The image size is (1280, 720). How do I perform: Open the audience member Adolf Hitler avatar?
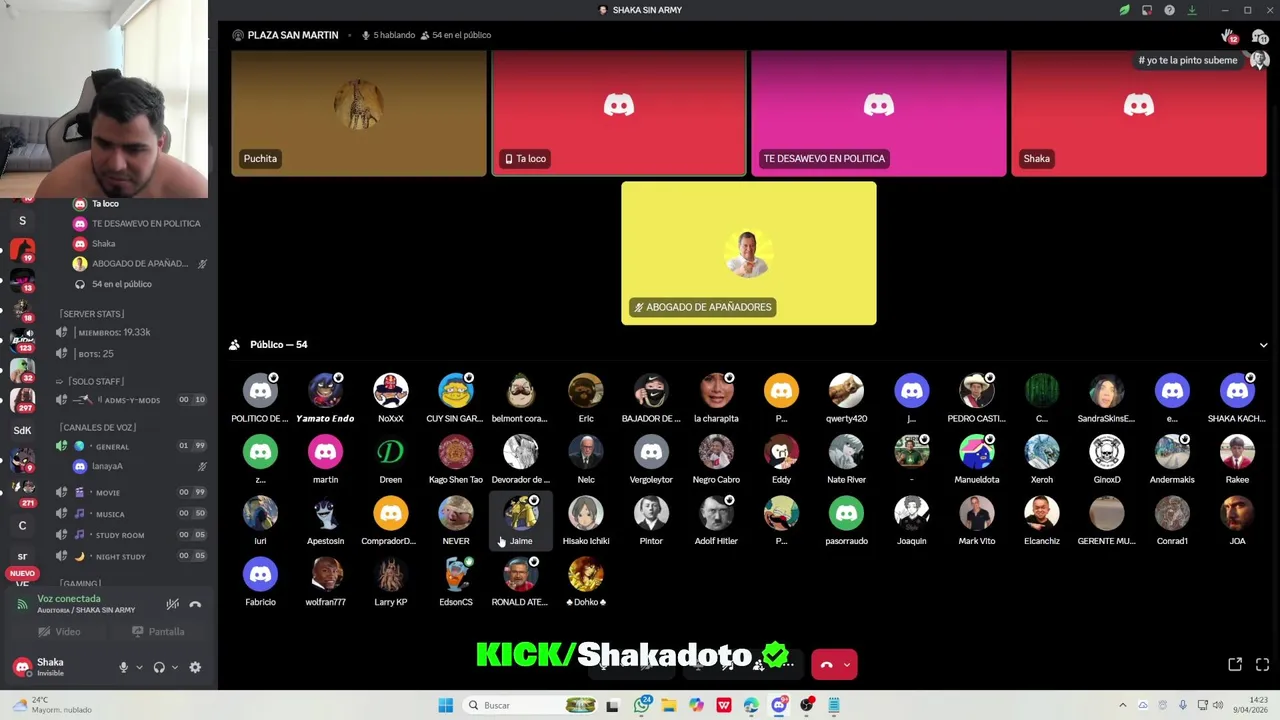tap(716, 513)
